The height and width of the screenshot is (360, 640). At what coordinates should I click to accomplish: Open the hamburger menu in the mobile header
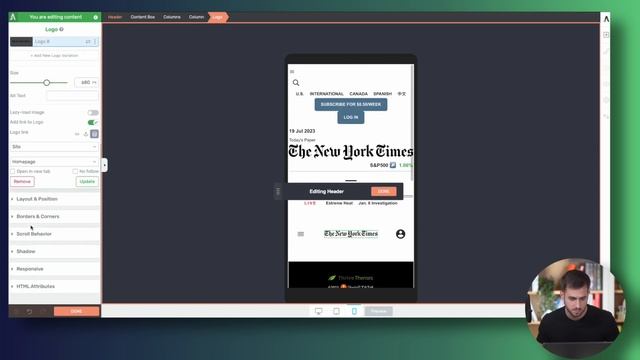pyautogui.click(x=301, y=234)
